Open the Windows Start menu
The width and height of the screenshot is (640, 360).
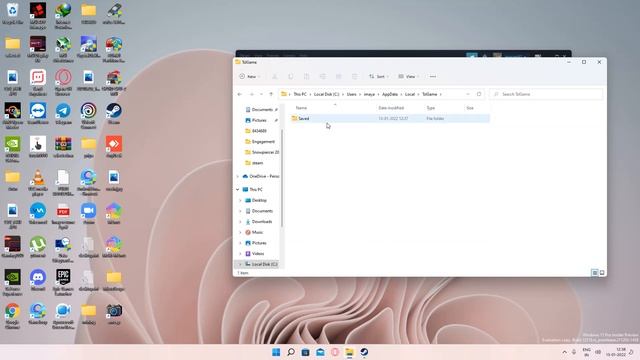click(x=276, y=352)
